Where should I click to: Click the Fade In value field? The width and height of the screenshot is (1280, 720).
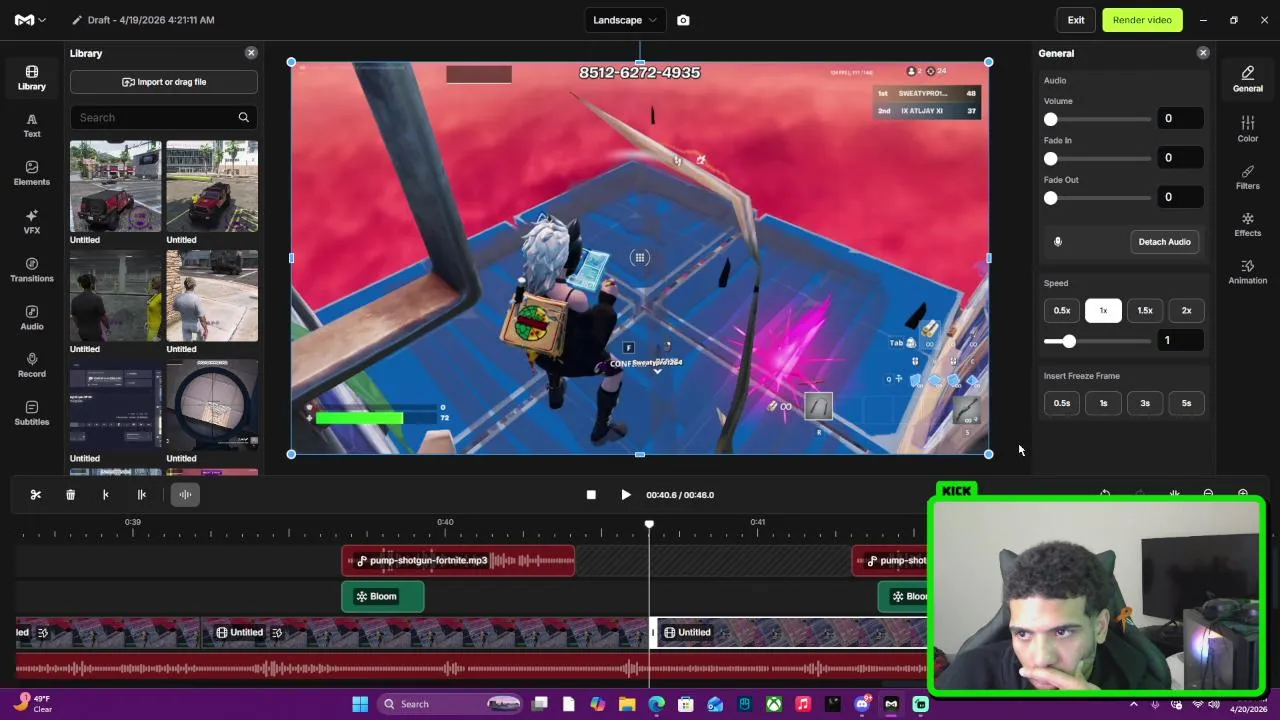(1181, 157)
